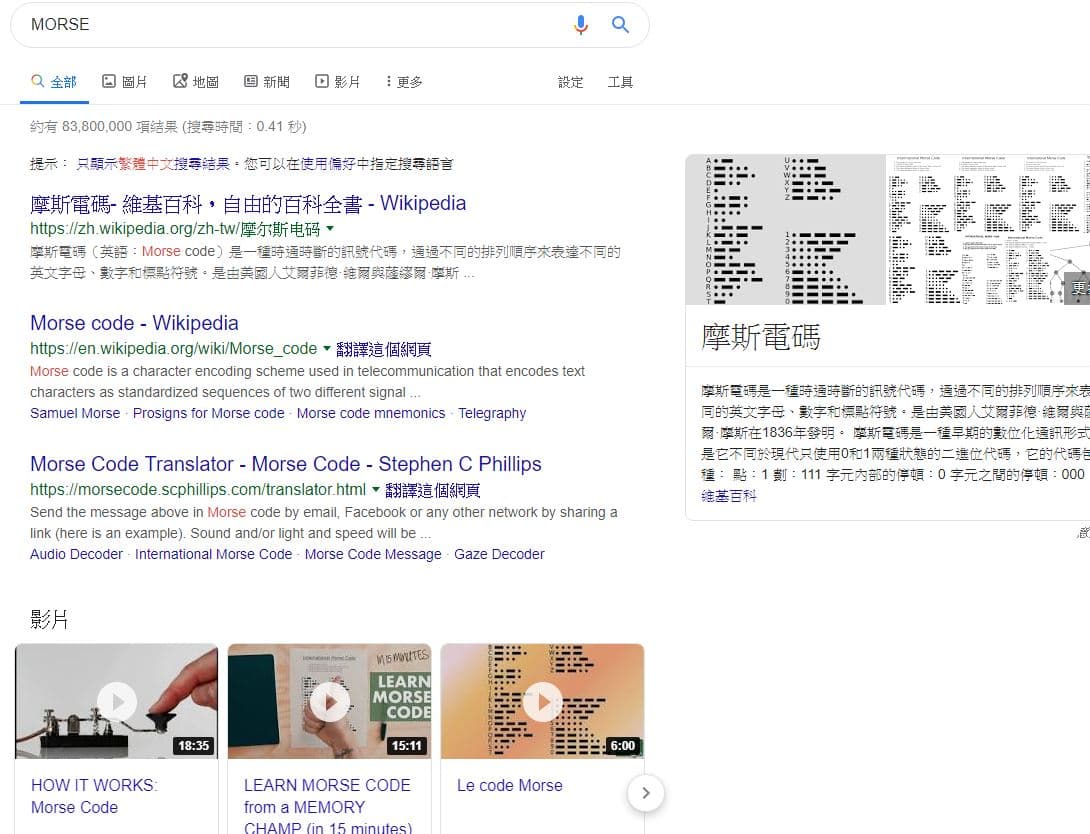Click the 18:35 duration badge
The image size is (1090, 834).
tap(193, 746)
